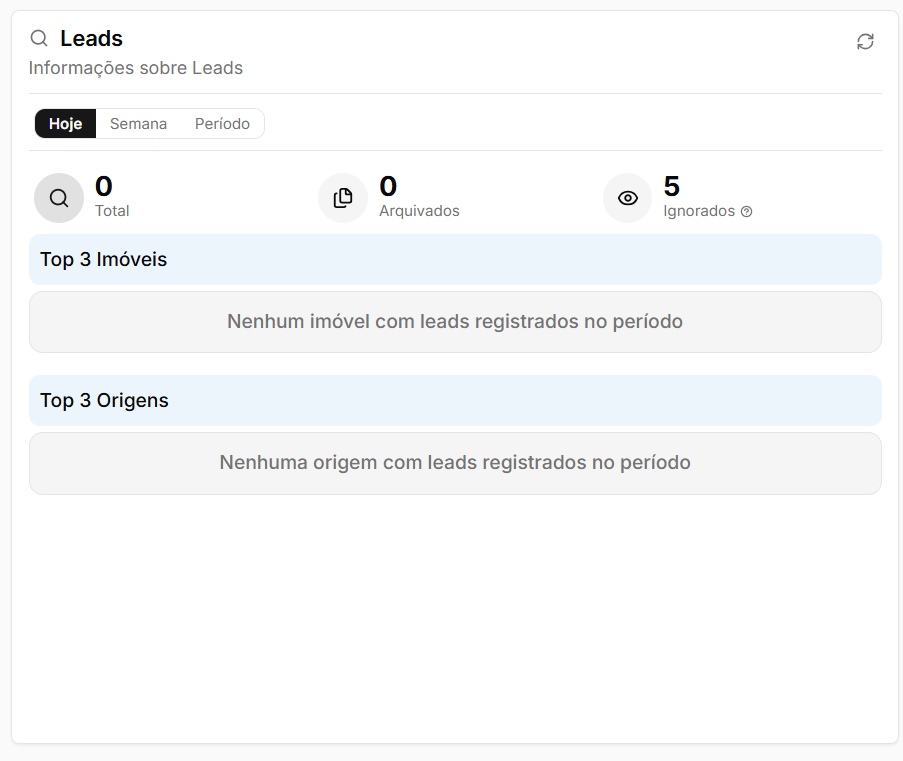
Task: Click the Top 3 Origens header
Action: 455,401
